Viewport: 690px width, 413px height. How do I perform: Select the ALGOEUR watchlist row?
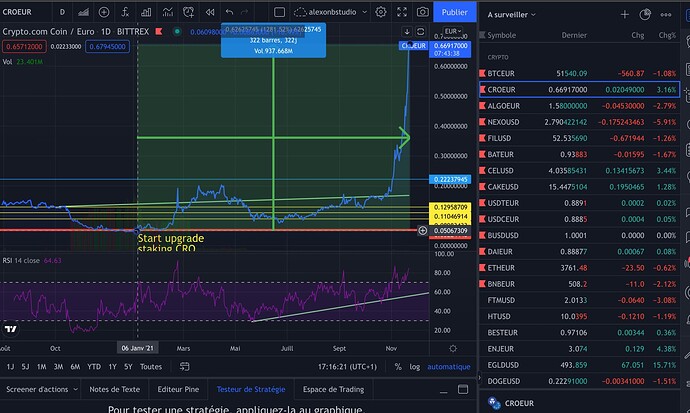pyautogui.click(x=579, y=106)
